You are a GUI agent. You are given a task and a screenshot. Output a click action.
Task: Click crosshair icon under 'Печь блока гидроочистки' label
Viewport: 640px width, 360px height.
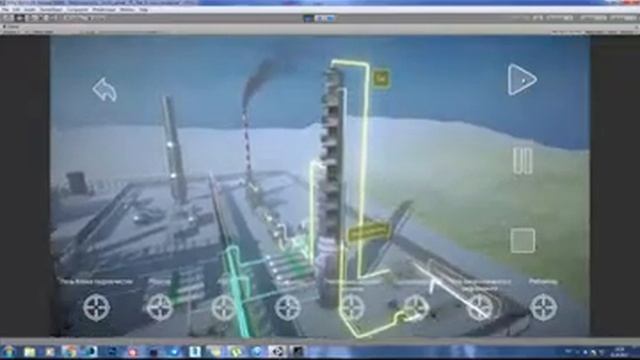coord(97,307)
